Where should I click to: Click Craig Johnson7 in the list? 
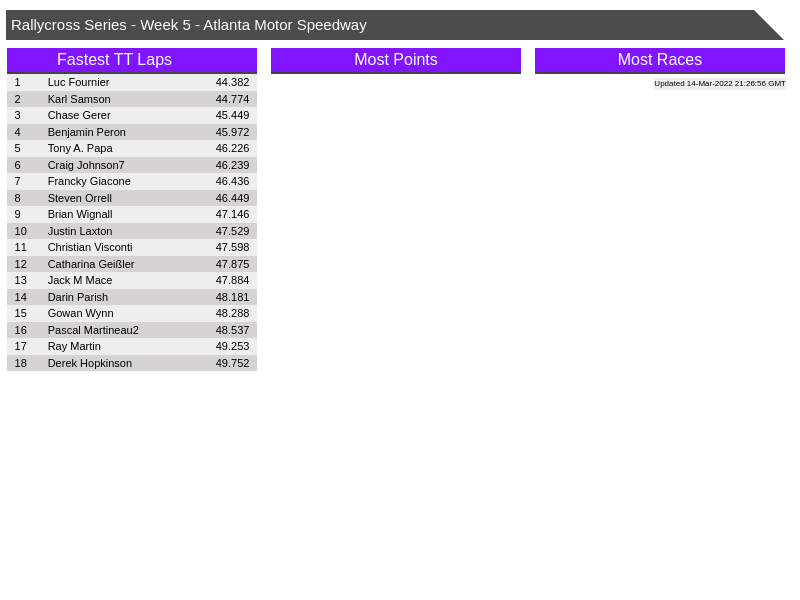pyautogui.click(x=86, y=165)
